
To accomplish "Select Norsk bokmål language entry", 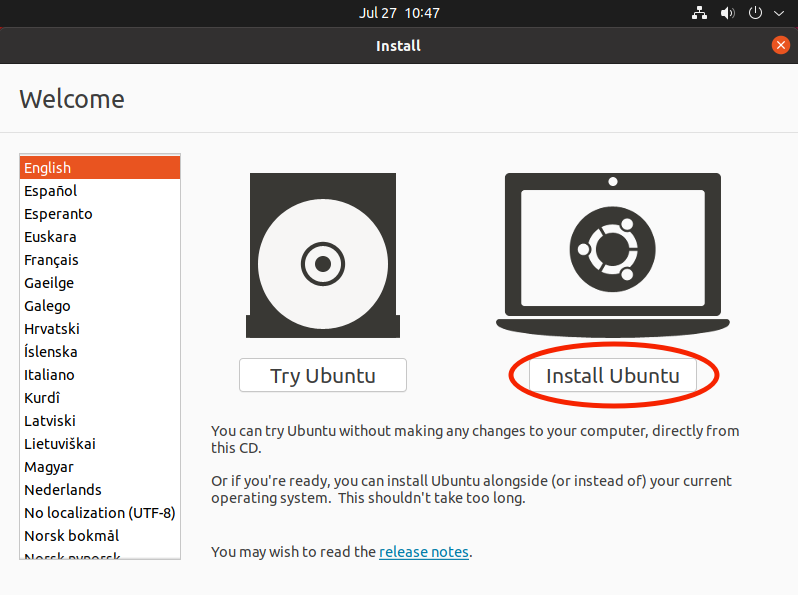I will pos(99,536).
